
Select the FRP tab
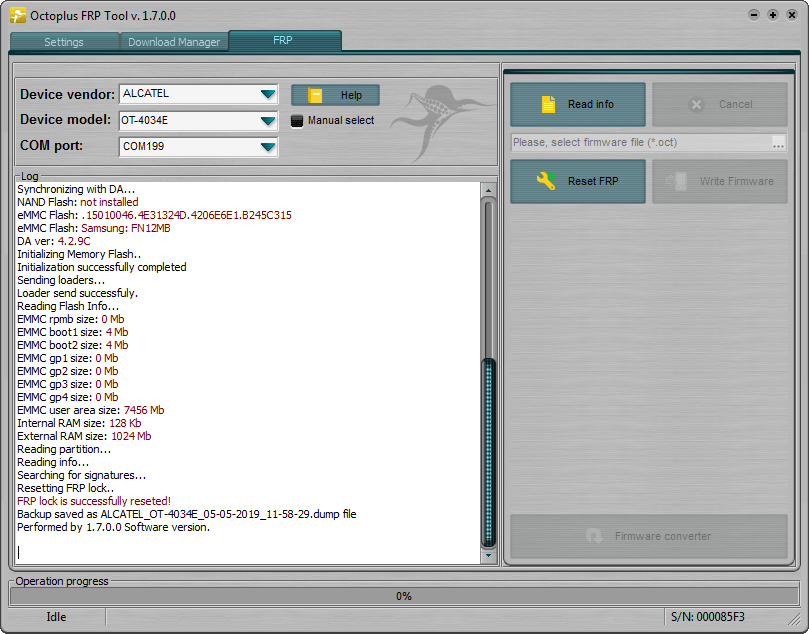[x=285, y=40]
